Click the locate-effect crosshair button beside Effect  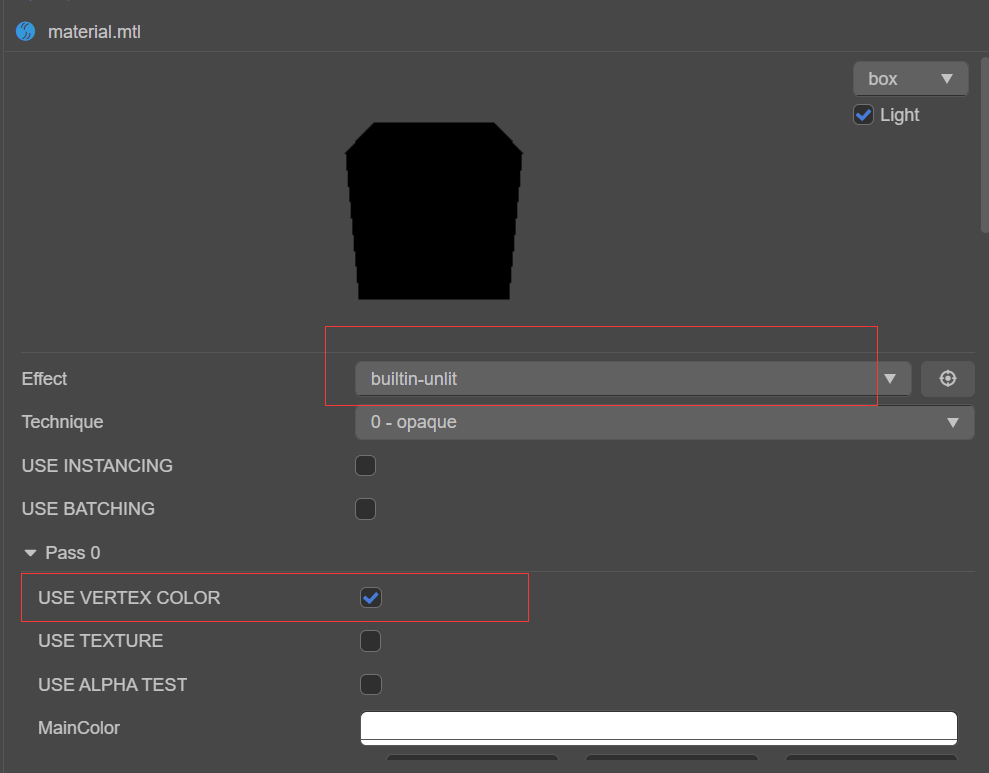click(947, 378)
